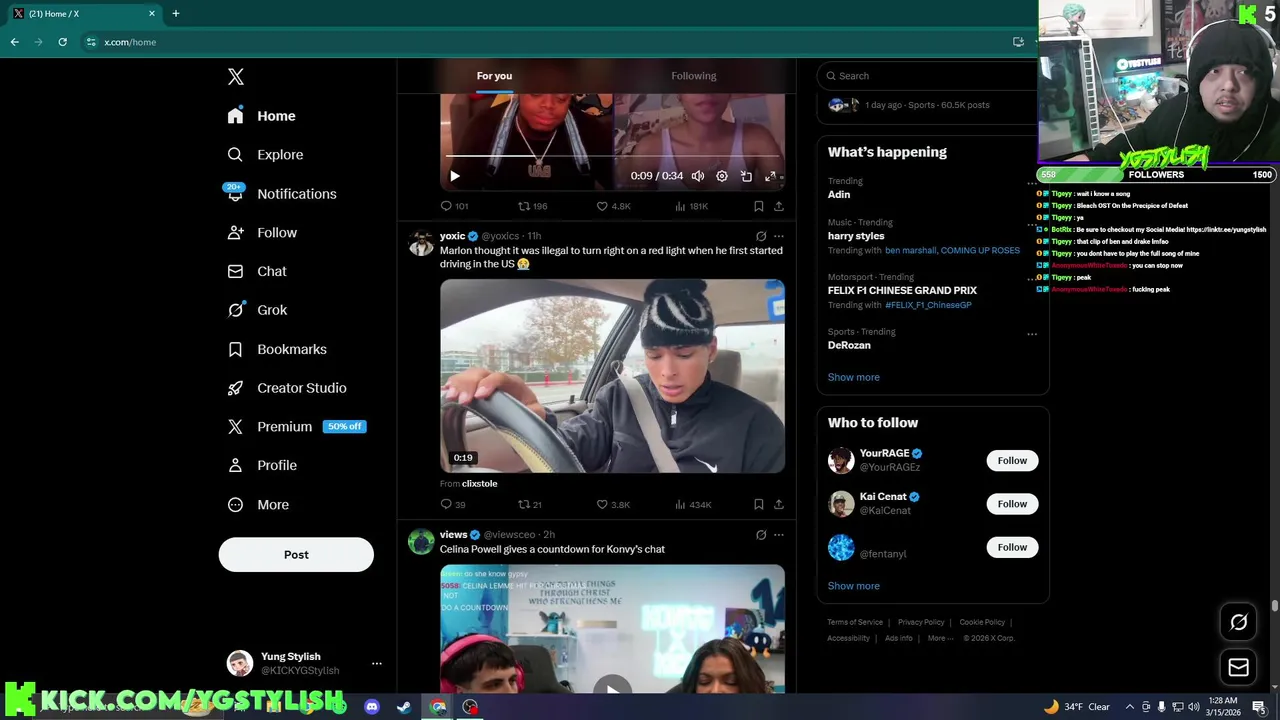This screenshot has height=720, width=1280.
Task: Open the More menu in the sidebar
Action: 258,505
